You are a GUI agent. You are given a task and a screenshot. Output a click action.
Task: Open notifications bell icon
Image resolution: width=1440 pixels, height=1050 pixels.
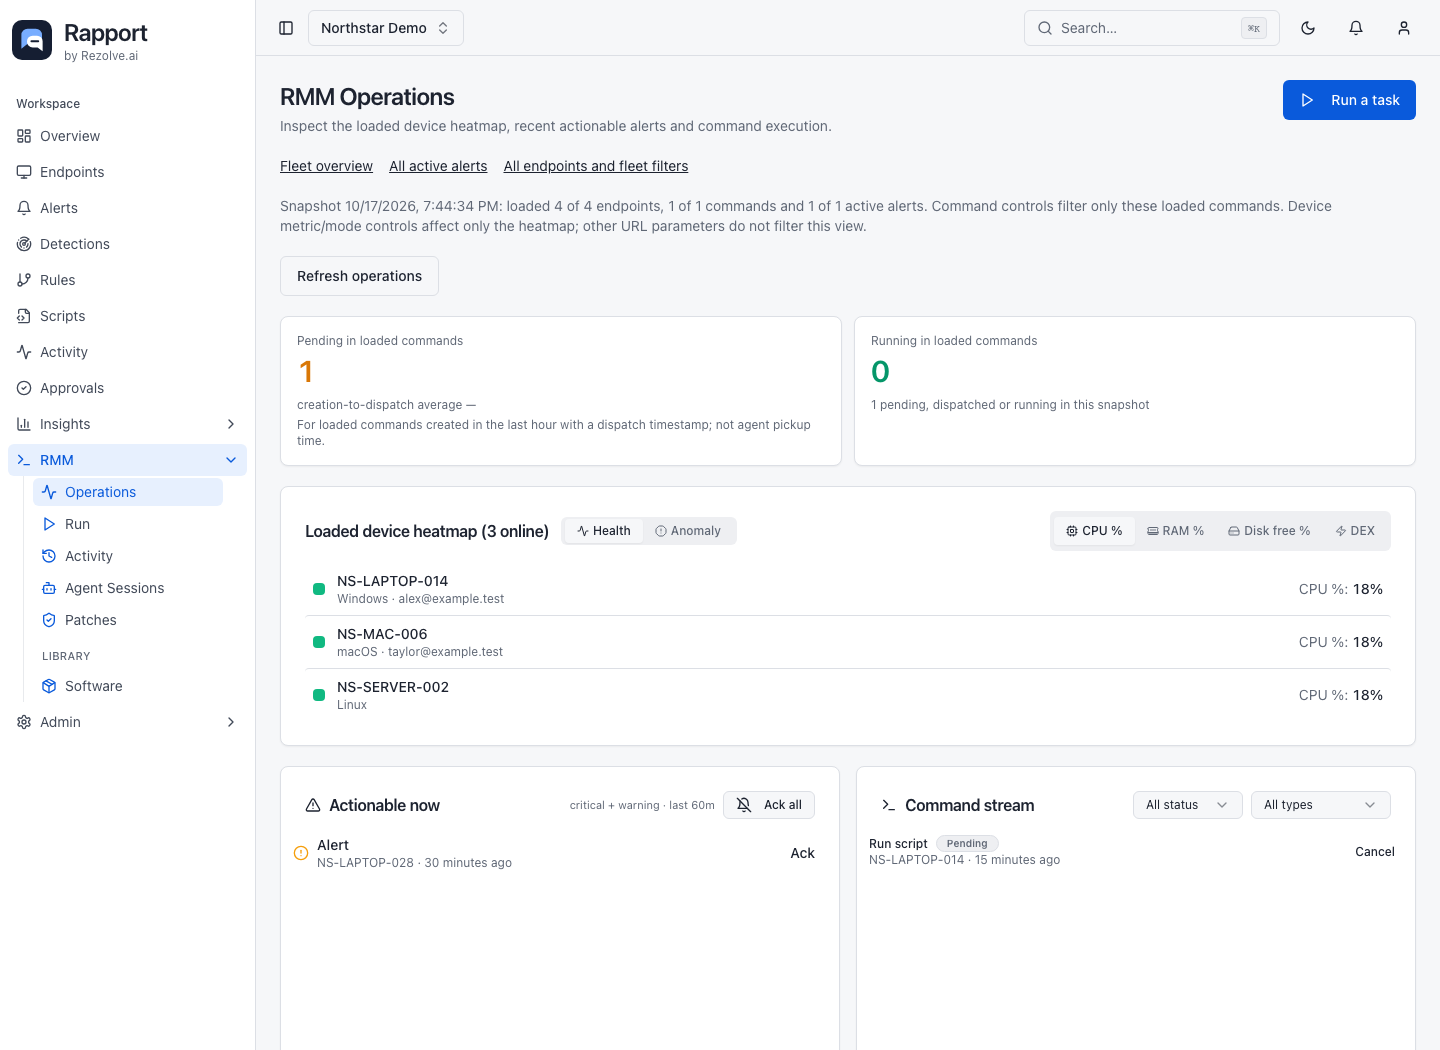(1356, 28)
